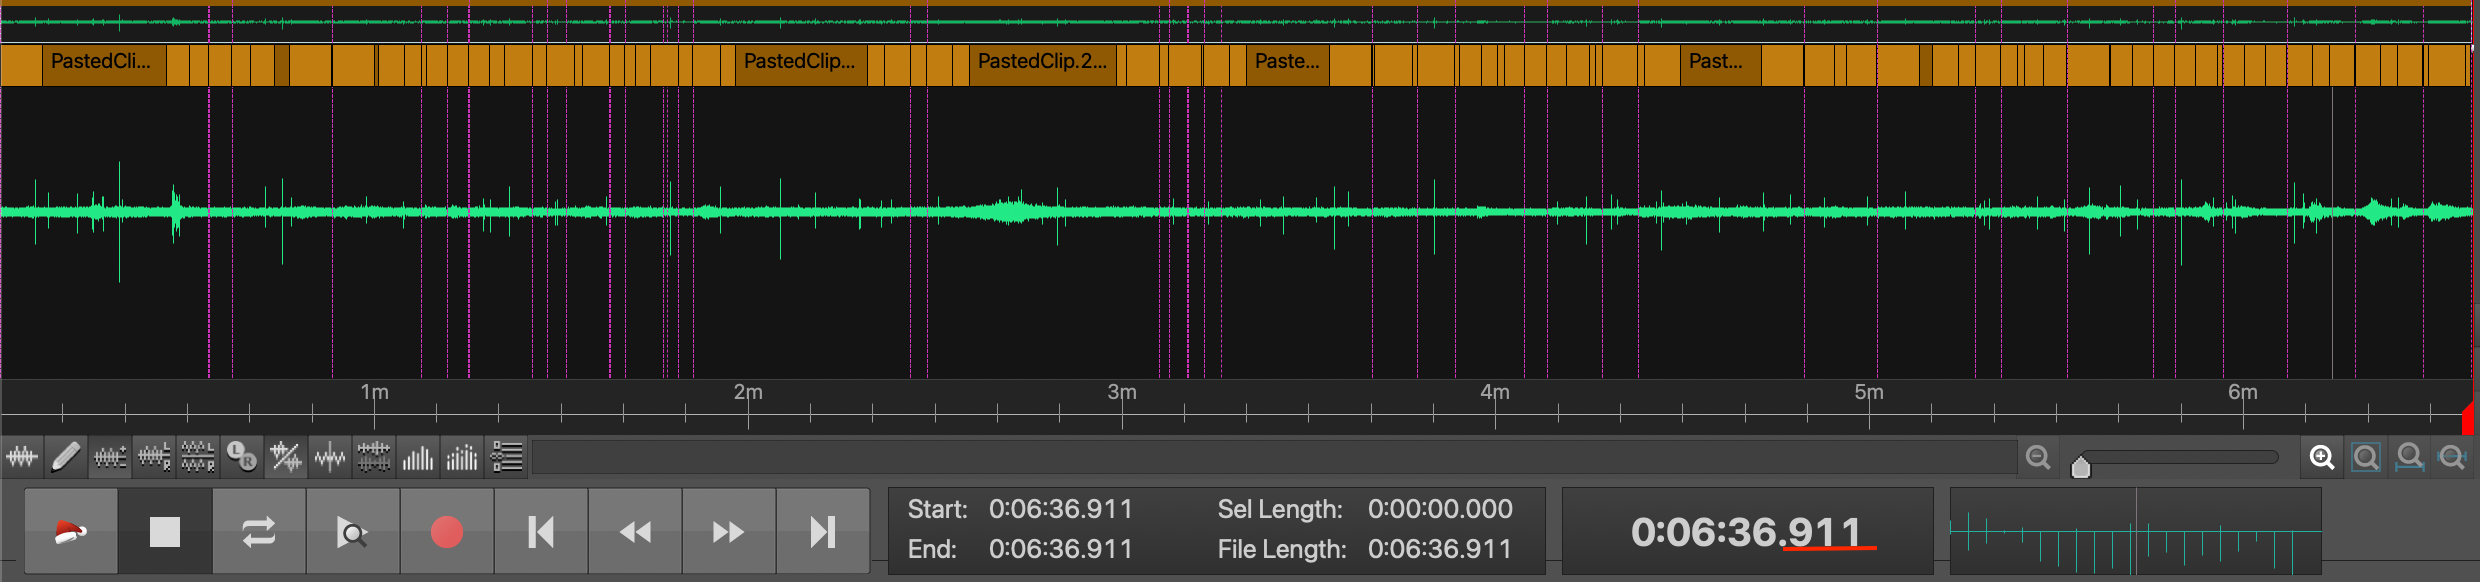
Task: Click the Sel Length: label
Action: (x=1280, y=509)
